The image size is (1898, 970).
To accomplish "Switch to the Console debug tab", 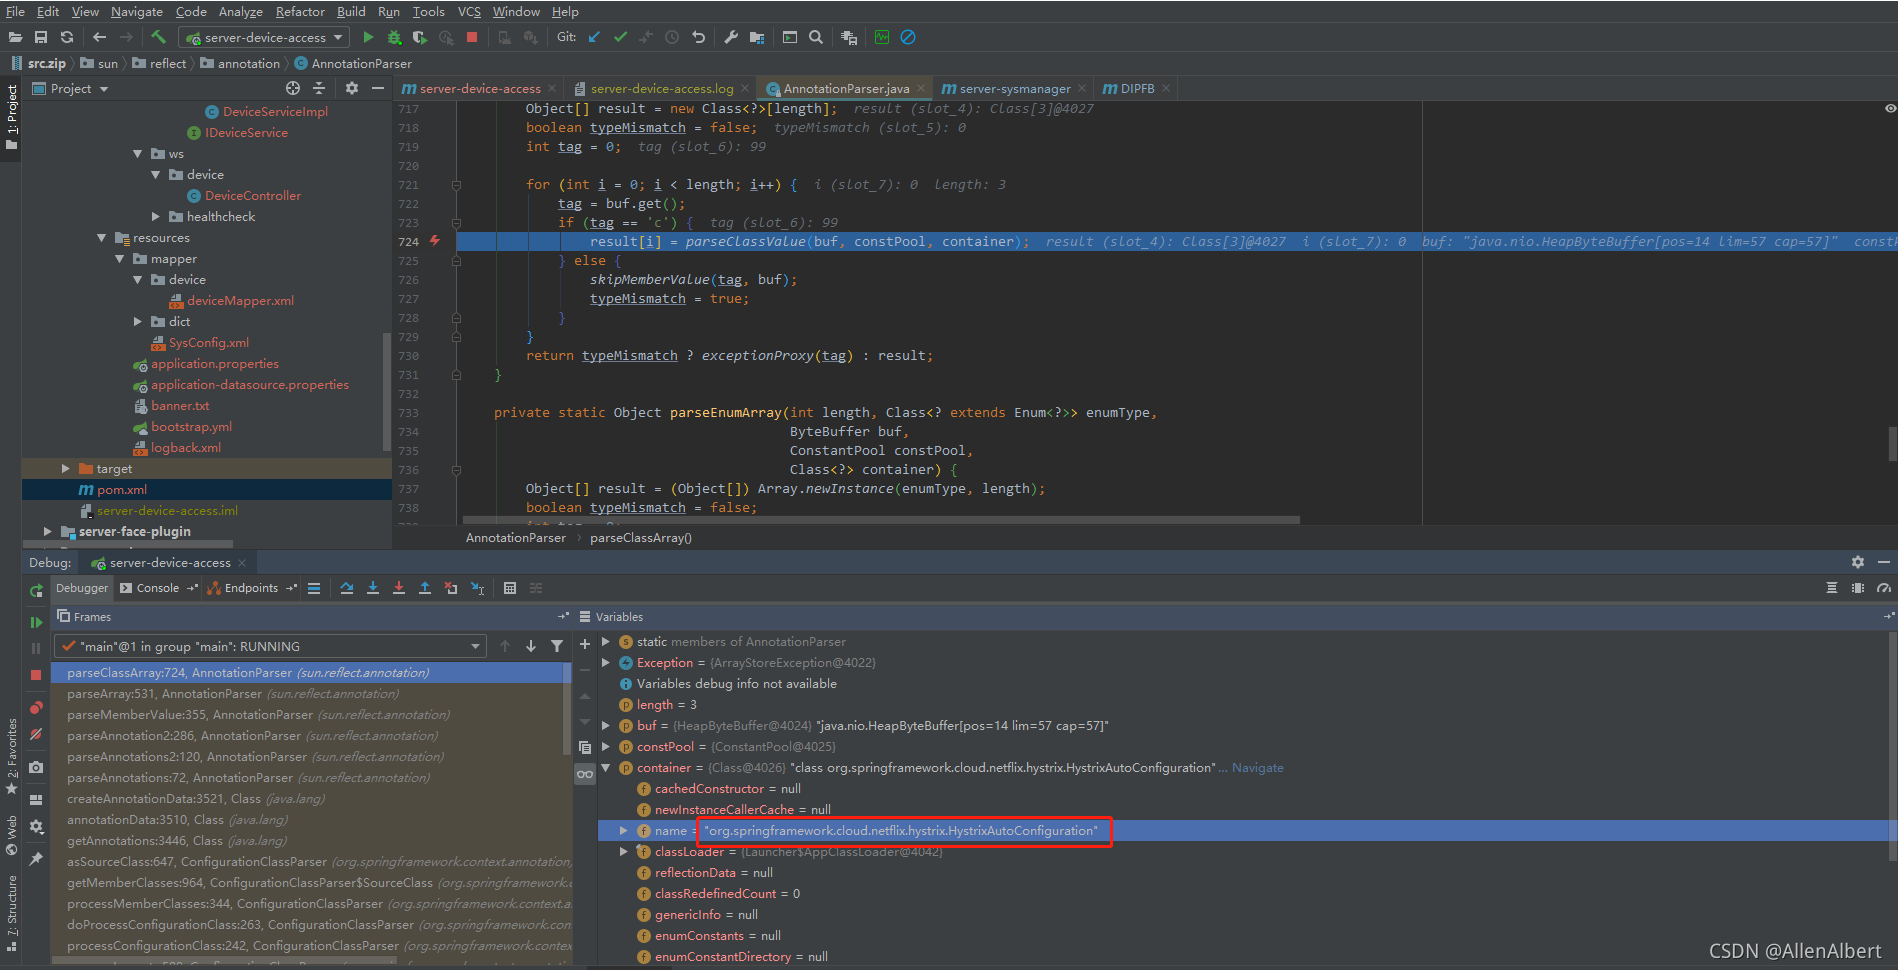I will [x=156, y=588].
